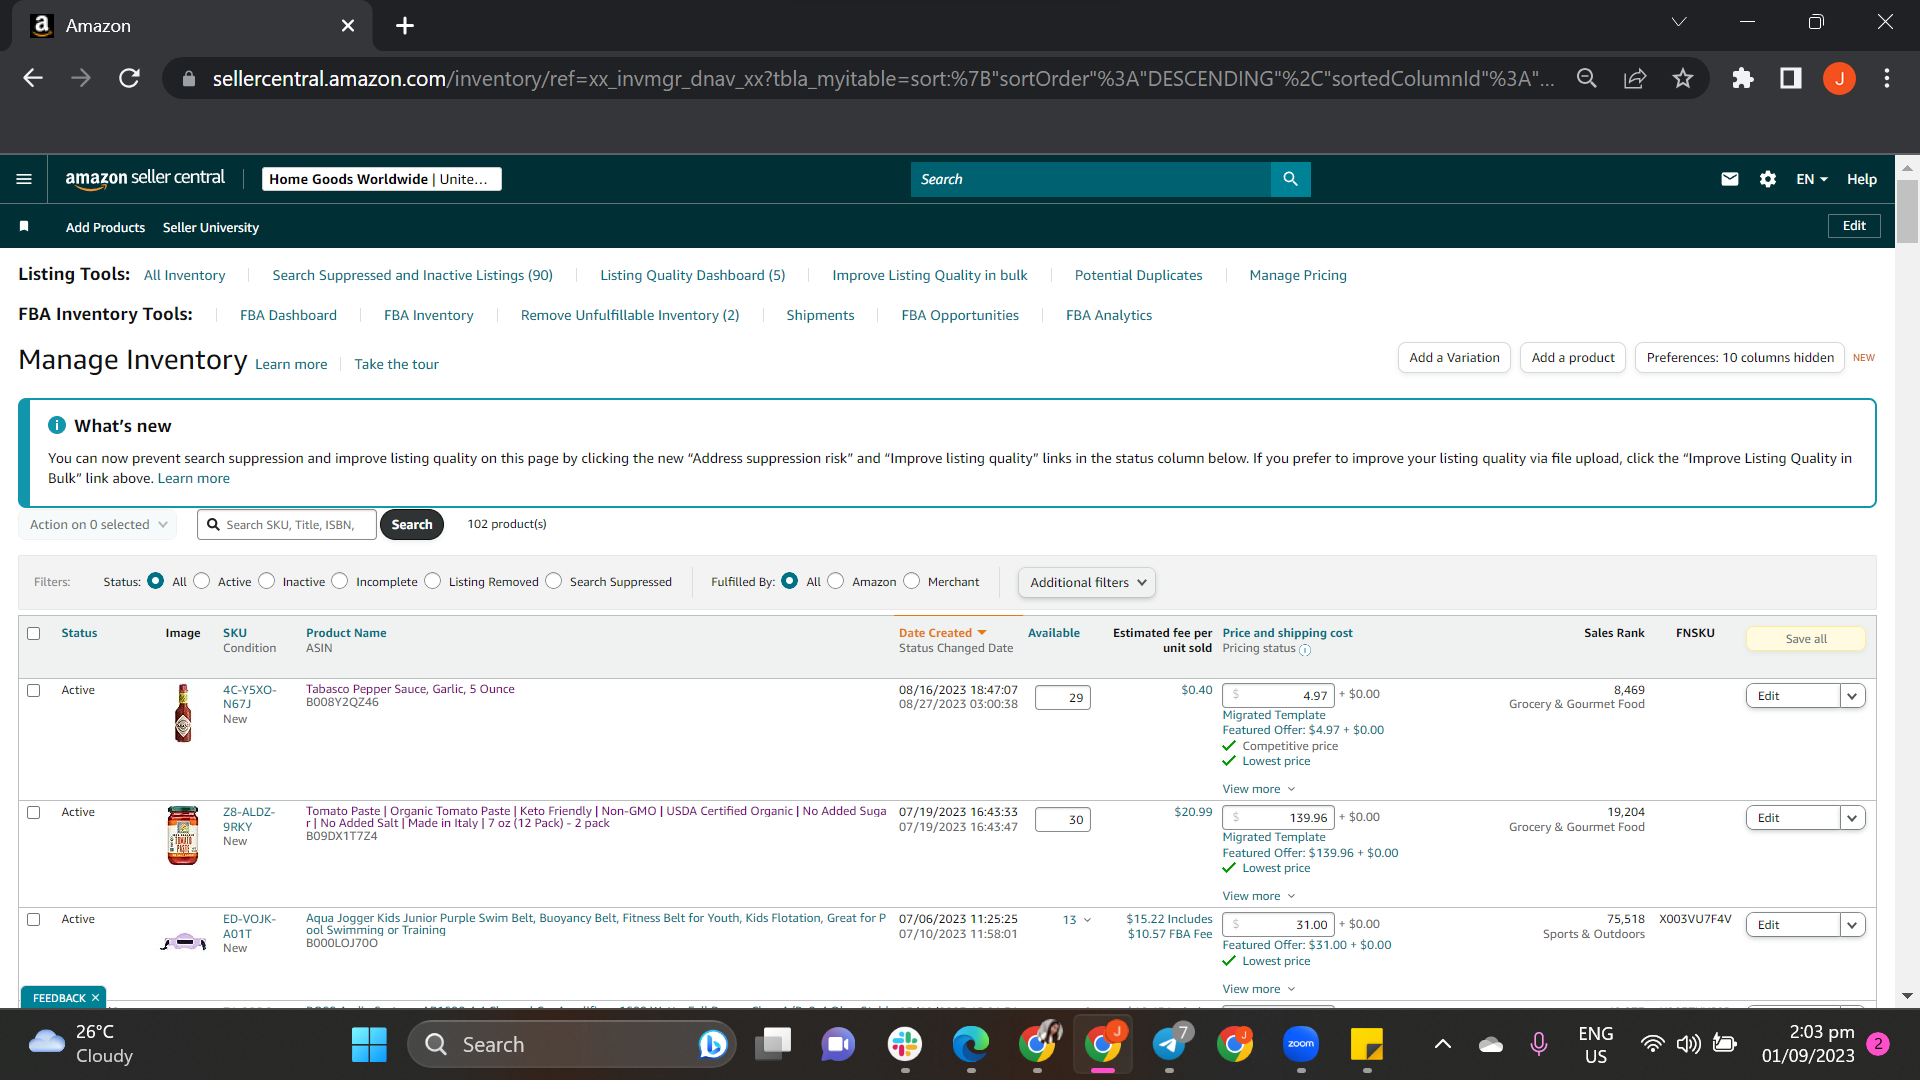
Task: Click the Chrome profile avatar J
Action: 1839,78
